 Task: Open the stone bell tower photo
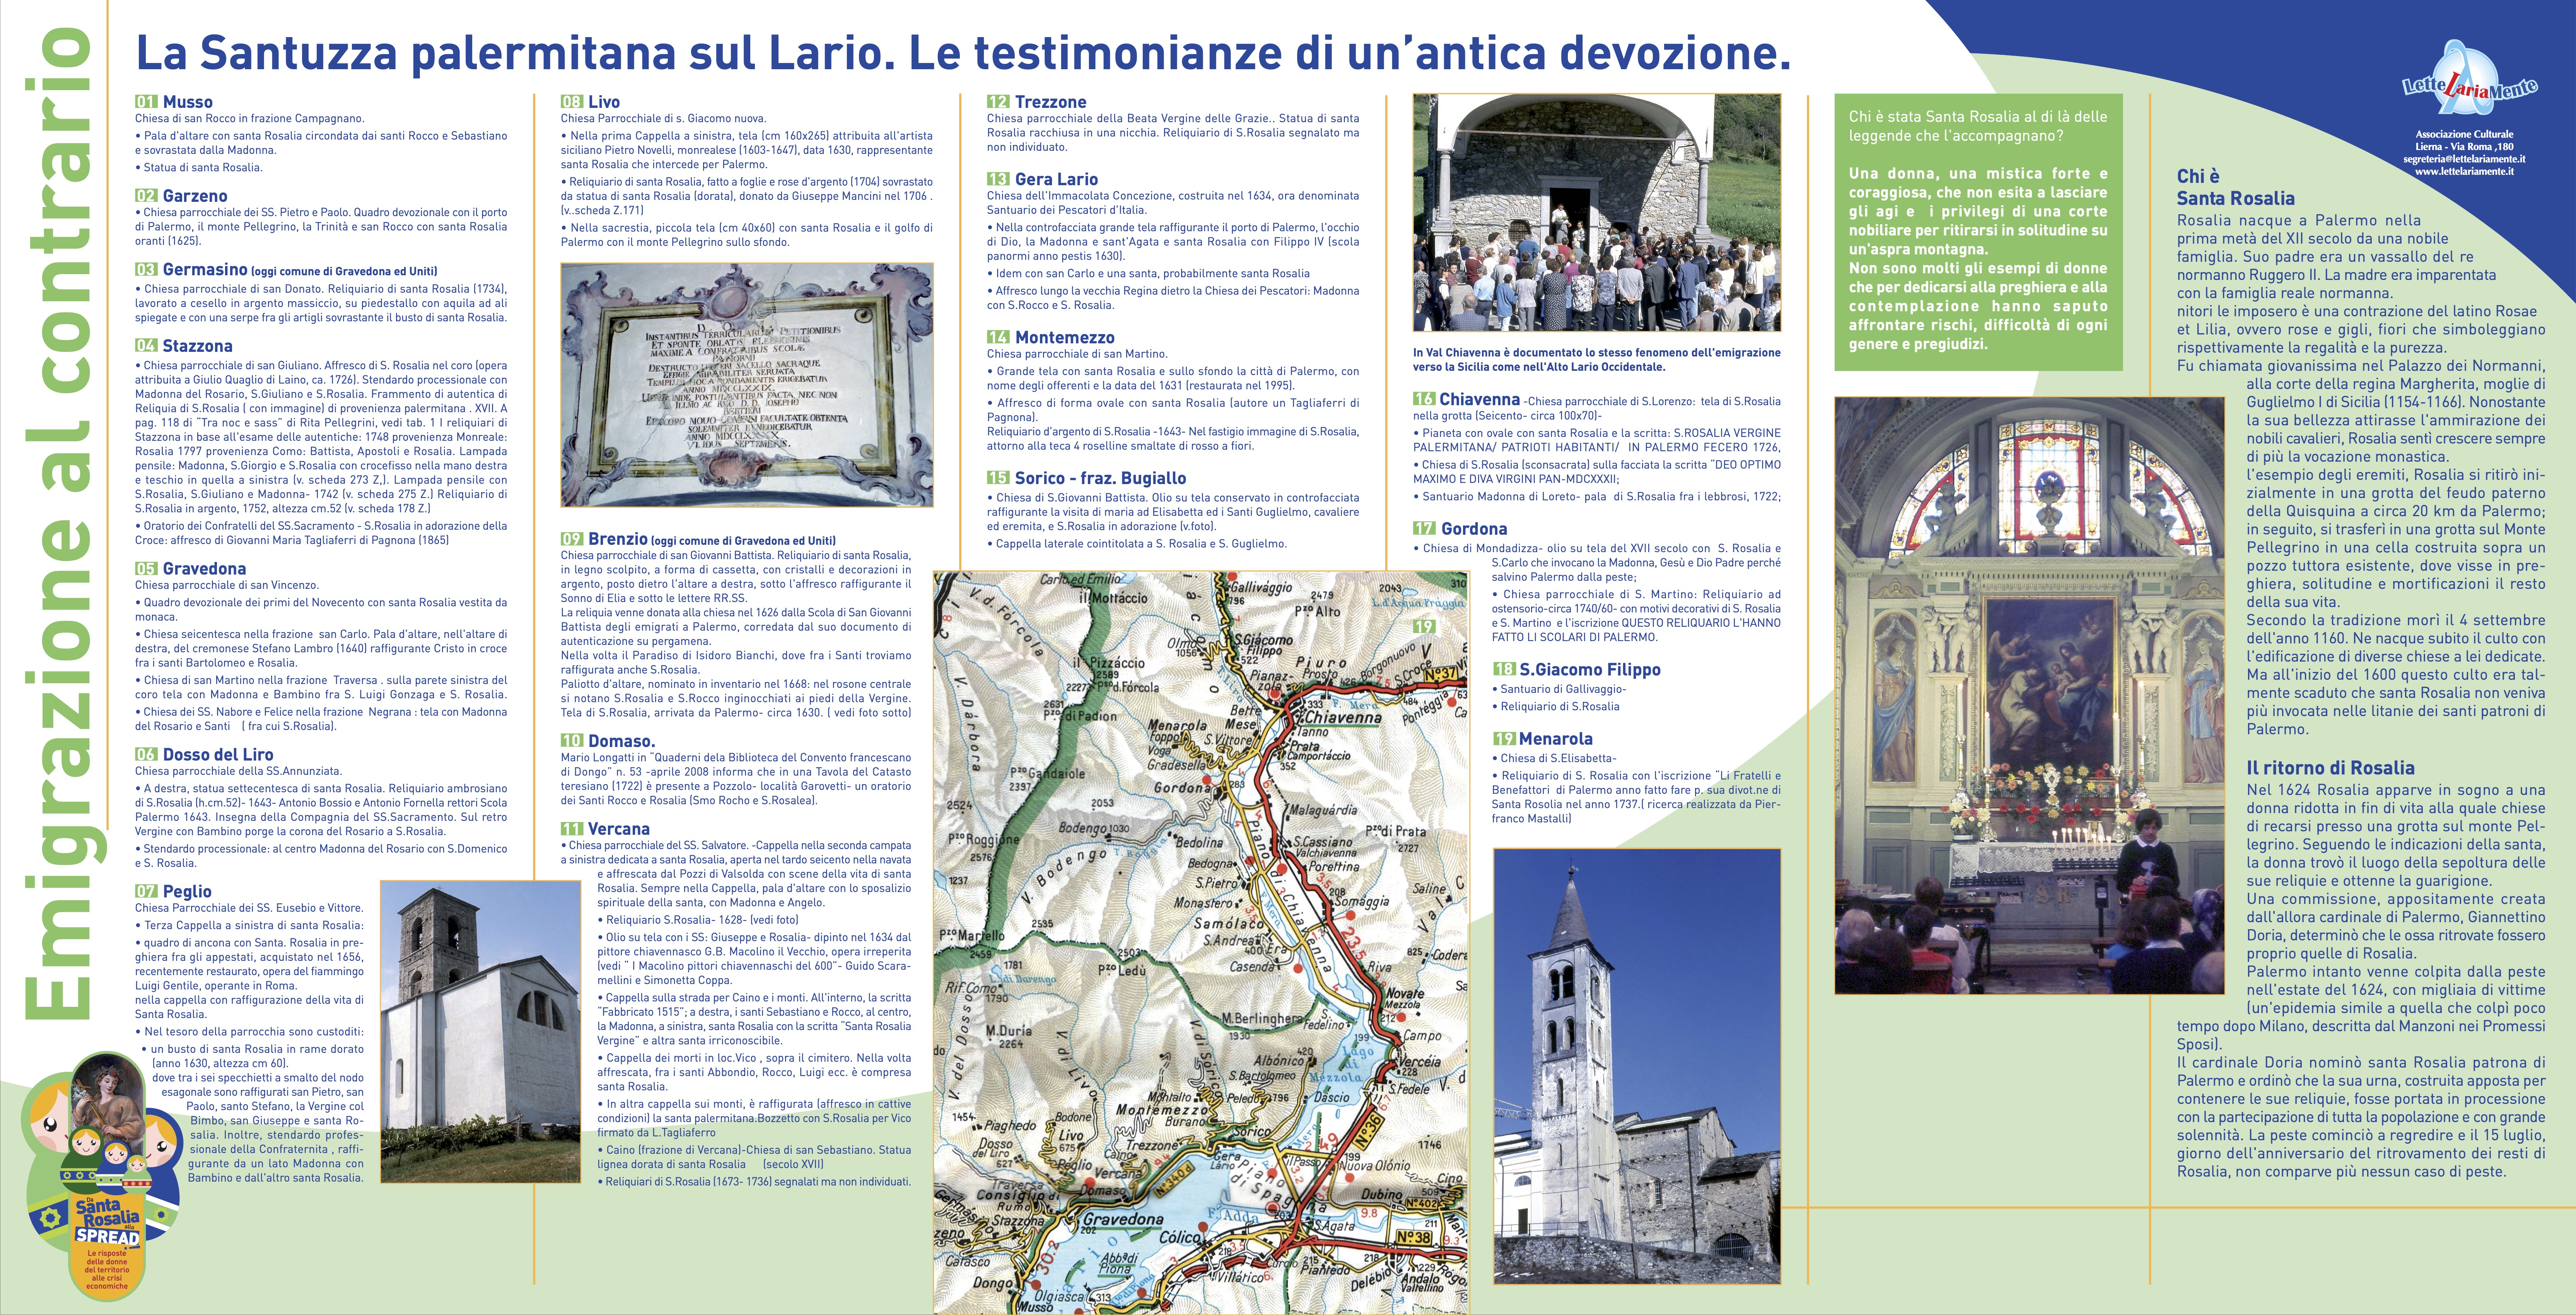[1637, 1066]
